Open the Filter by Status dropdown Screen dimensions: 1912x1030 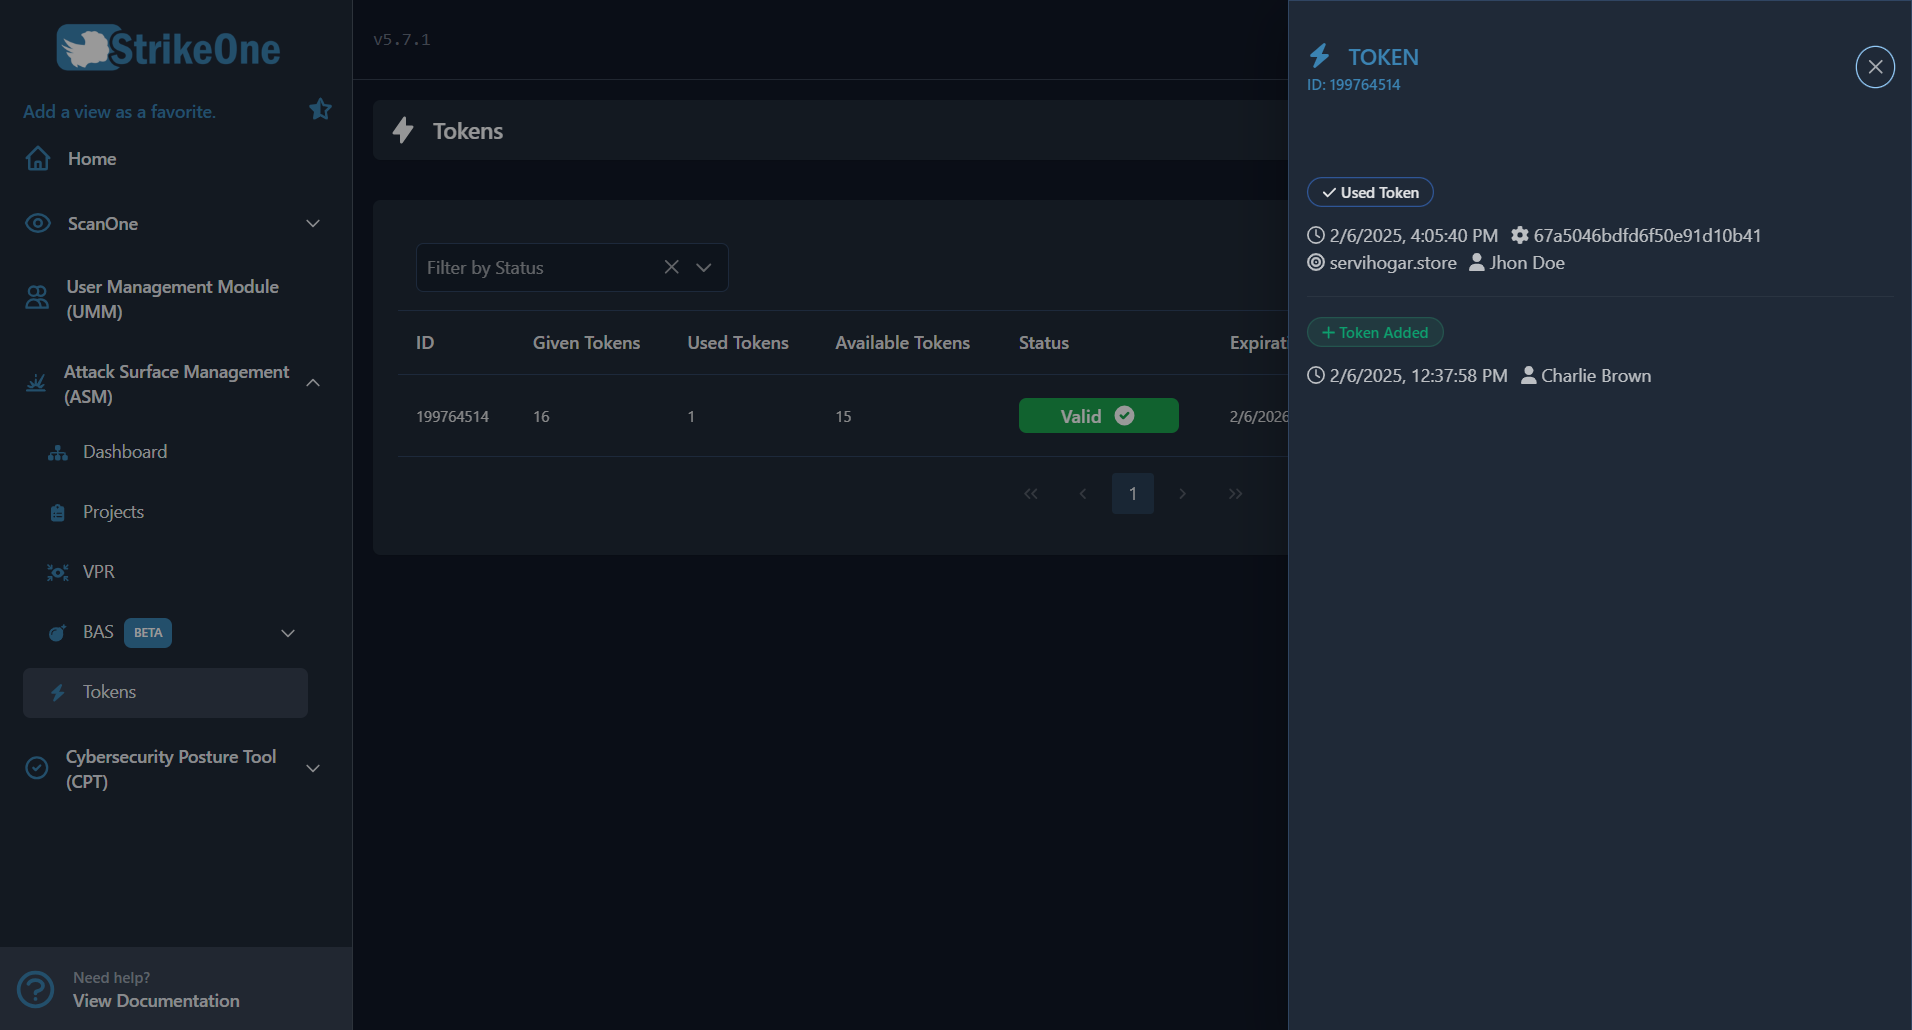[704, 267]
